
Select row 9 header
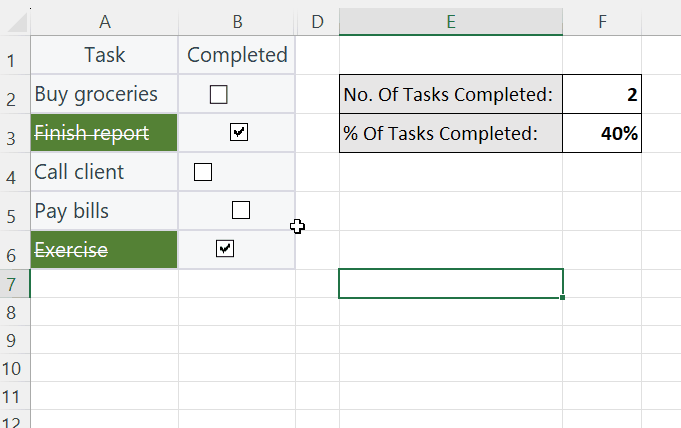[x=15, y=340]
